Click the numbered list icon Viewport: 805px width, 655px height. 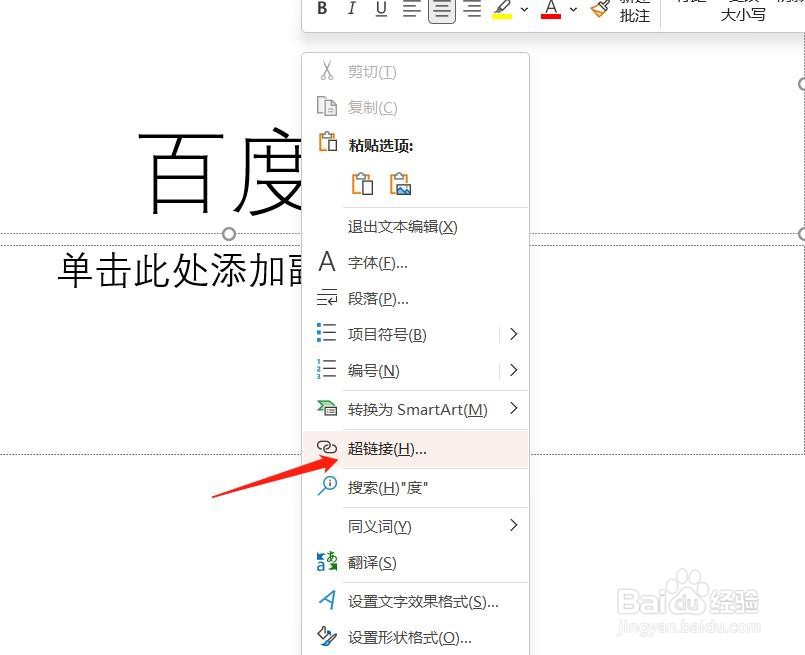coord(327,369)
